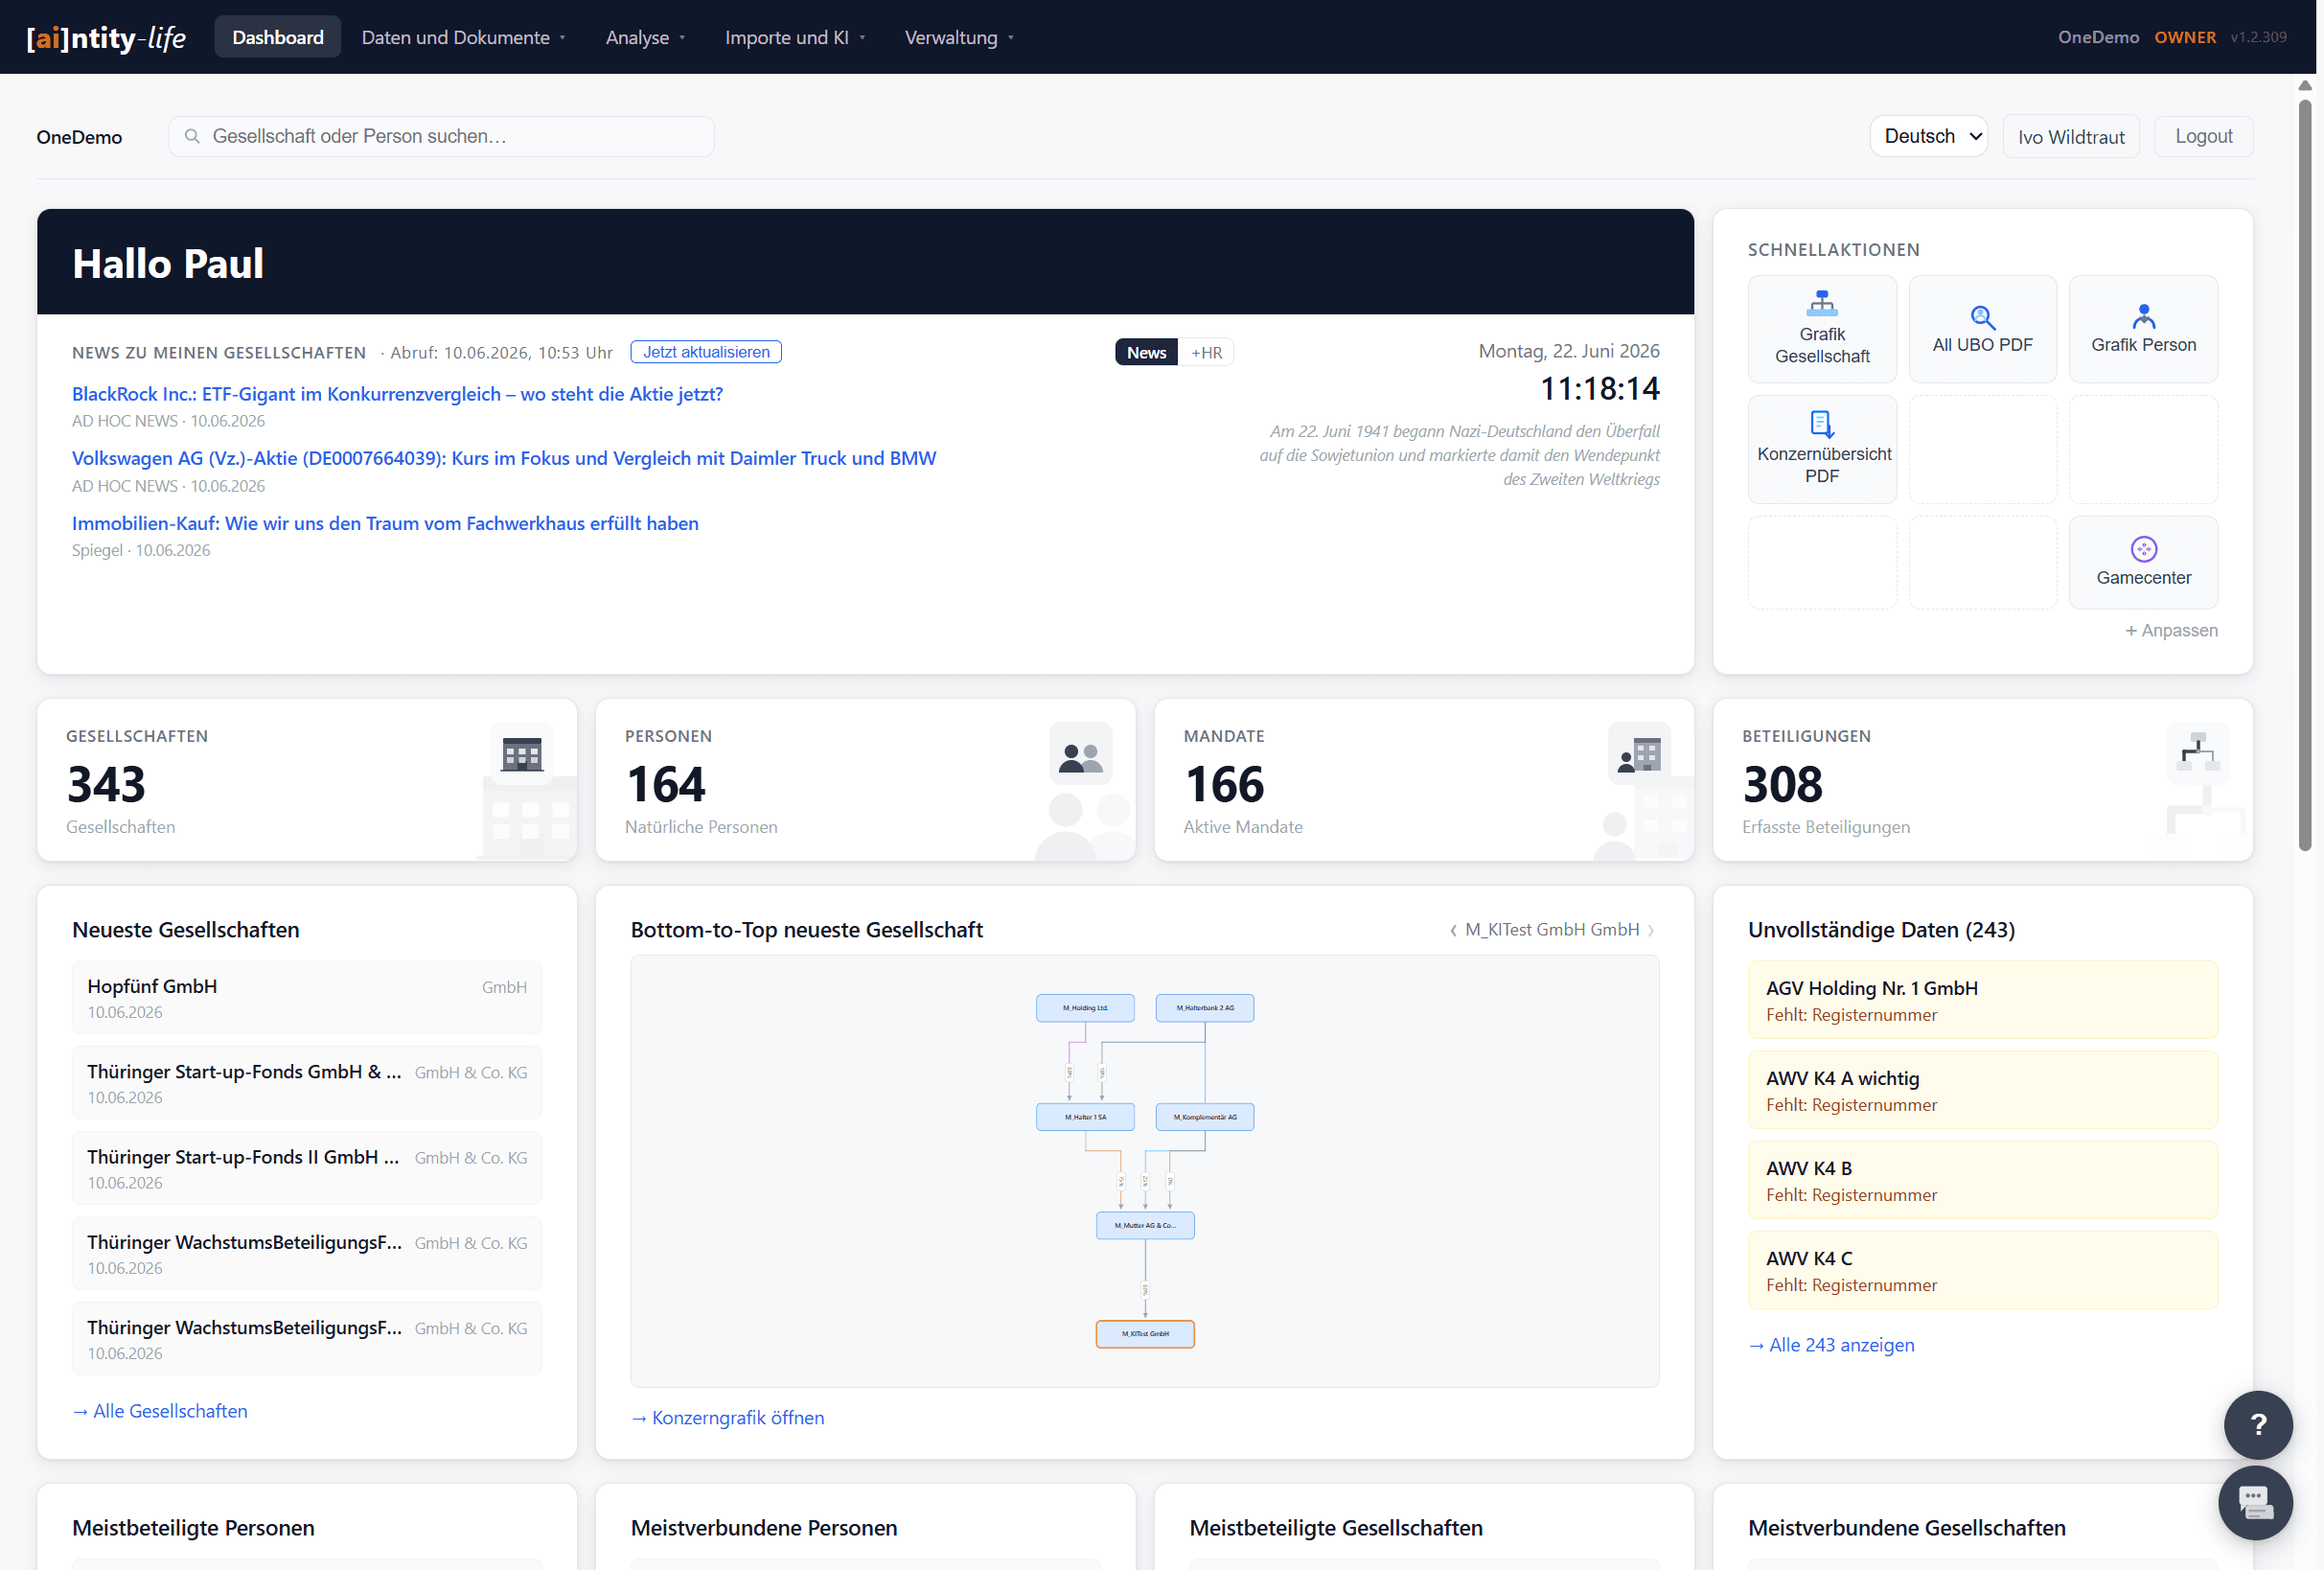Click + Anpassen to customize actions
Screen dimensions: 2324x1570
[2171, 630]
